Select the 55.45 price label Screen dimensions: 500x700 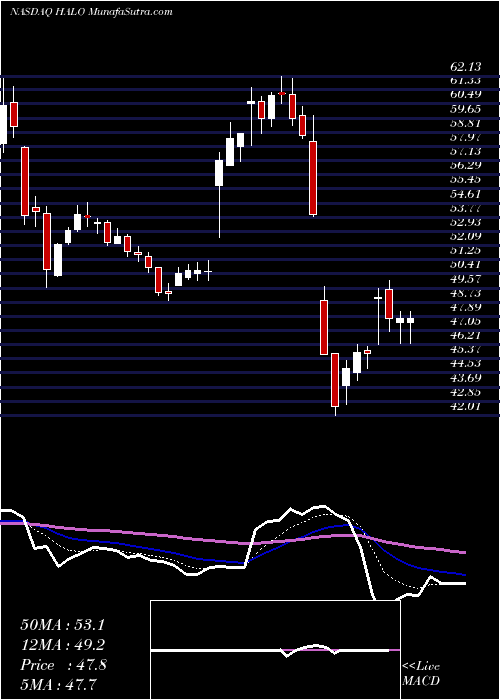click(466, 179)
